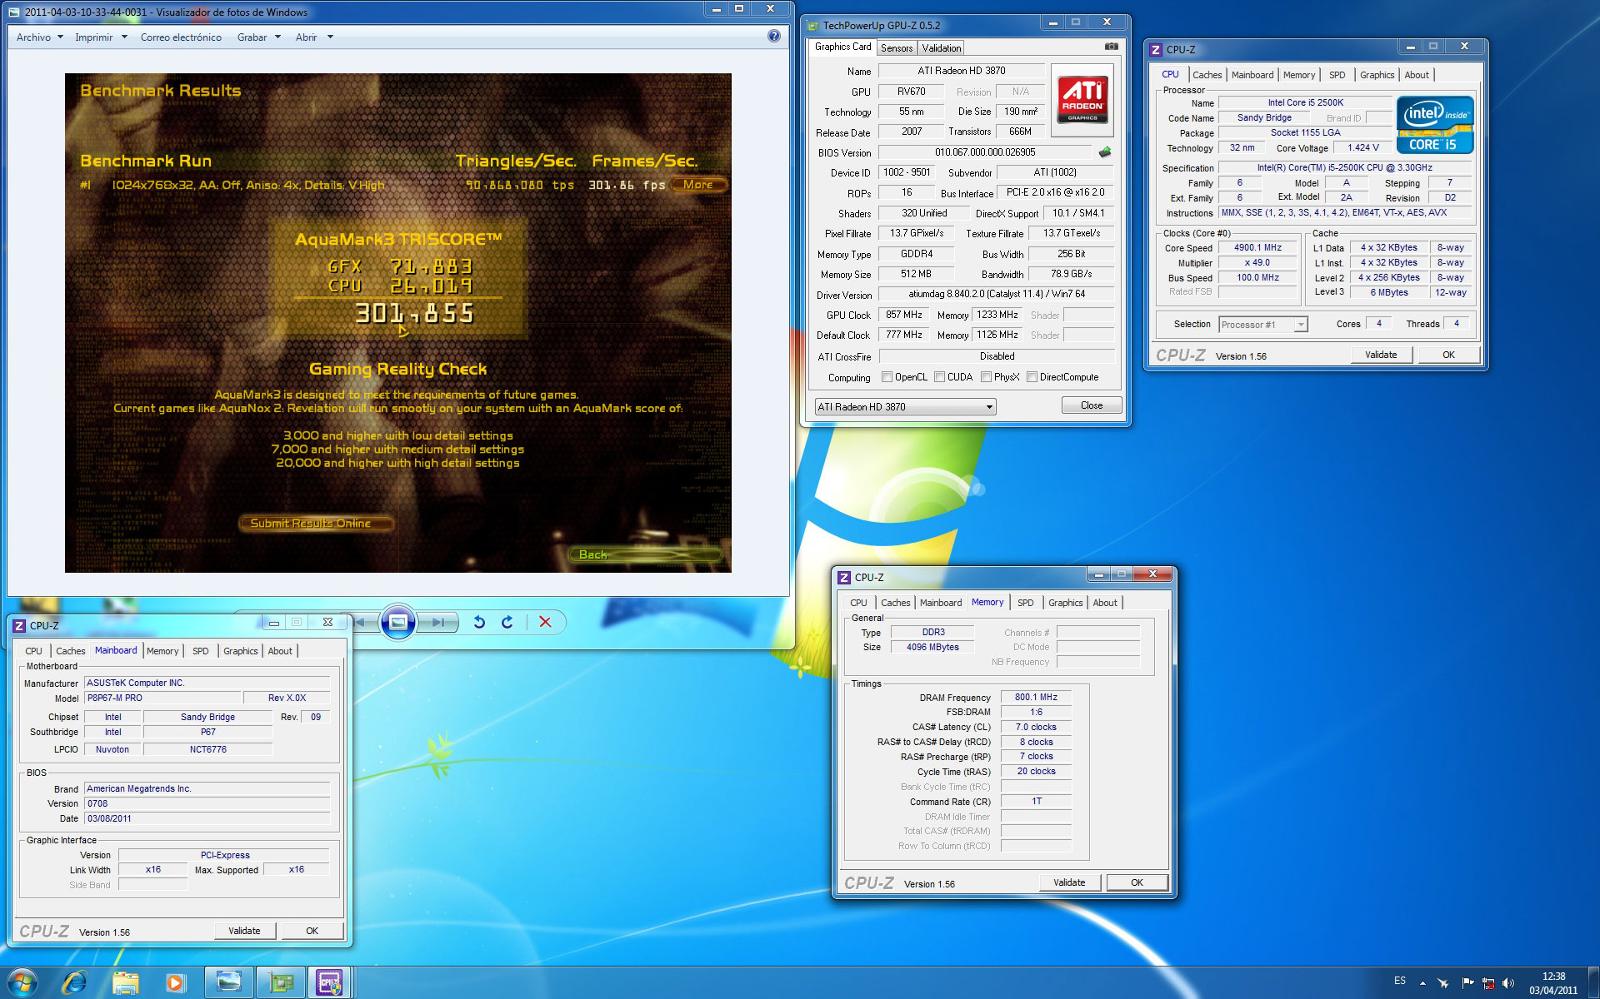Screen dimensions: 1600x999
Task: Enable CUDA checkbox in GPU-Z
Action: coord(940,377)
